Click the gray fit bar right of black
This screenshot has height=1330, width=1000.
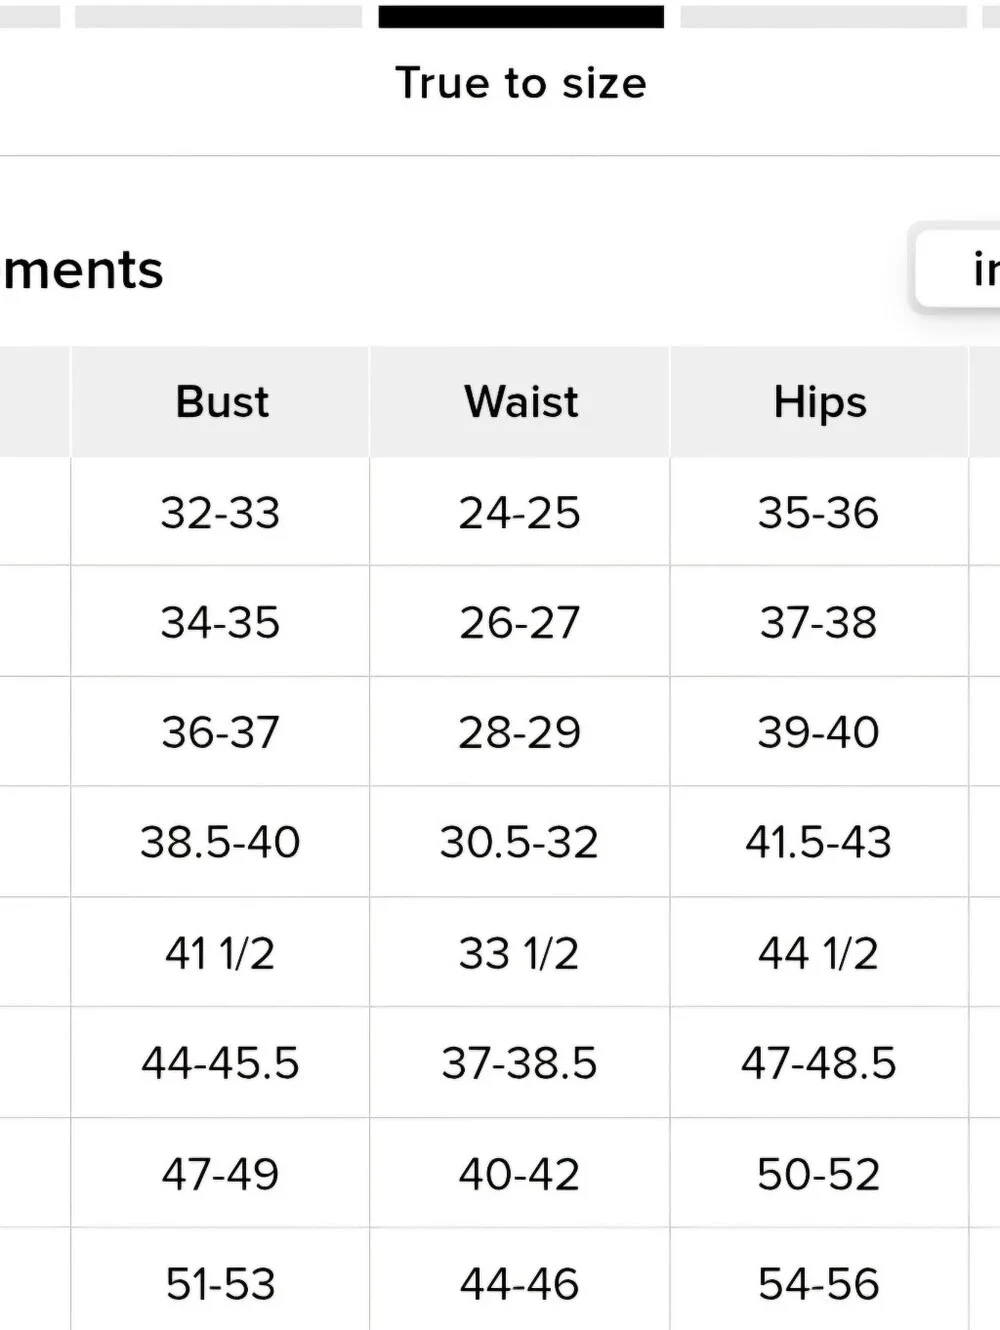click(823, 17)
